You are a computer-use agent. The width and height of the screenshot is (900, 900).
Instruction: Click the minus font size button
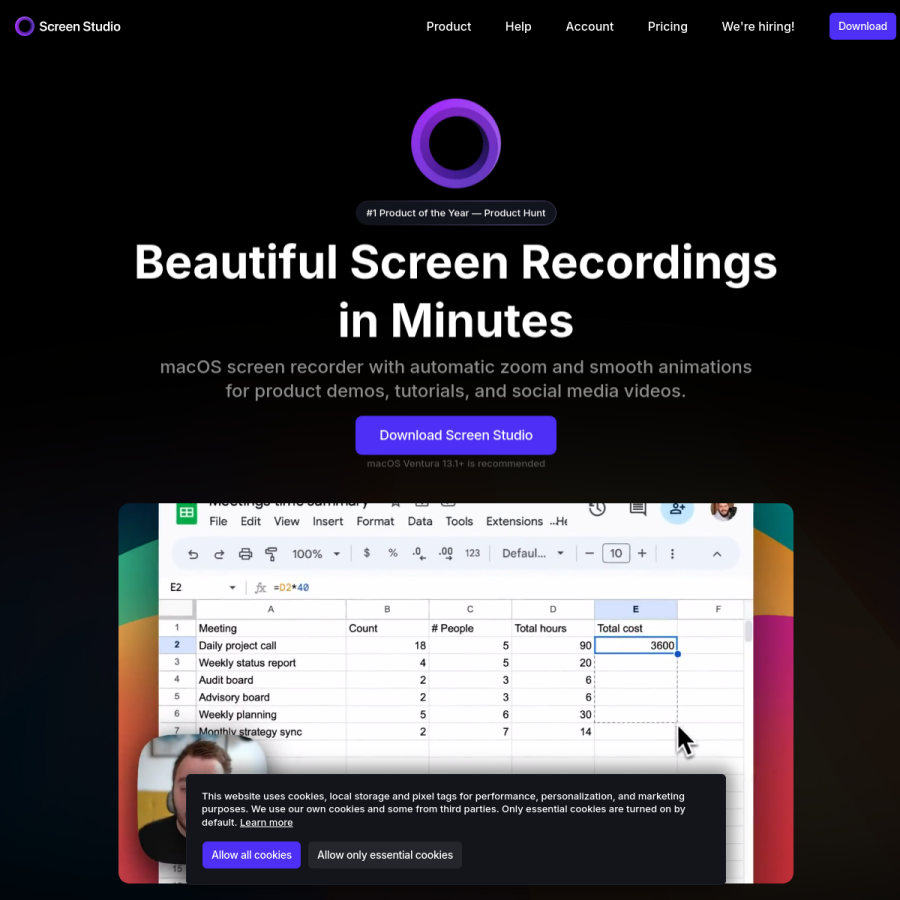click(589, 553)
